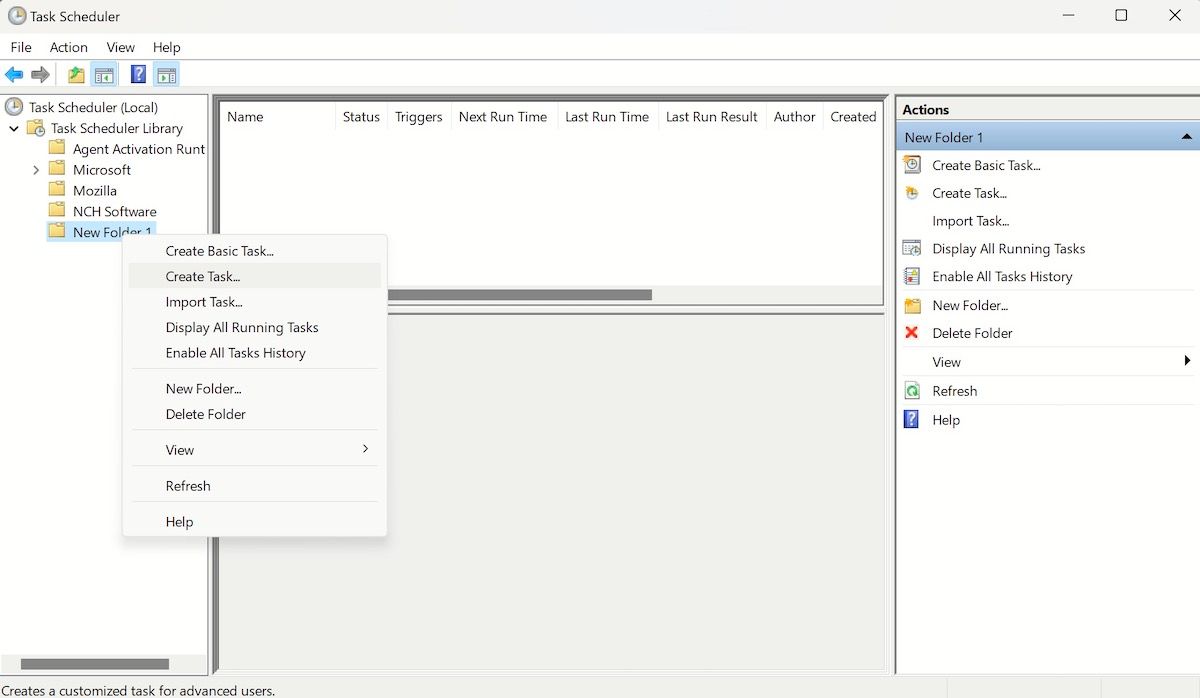Click the red X Delete Folder icon
This screenshot has height=698, width=1200.
pos(911,333)
